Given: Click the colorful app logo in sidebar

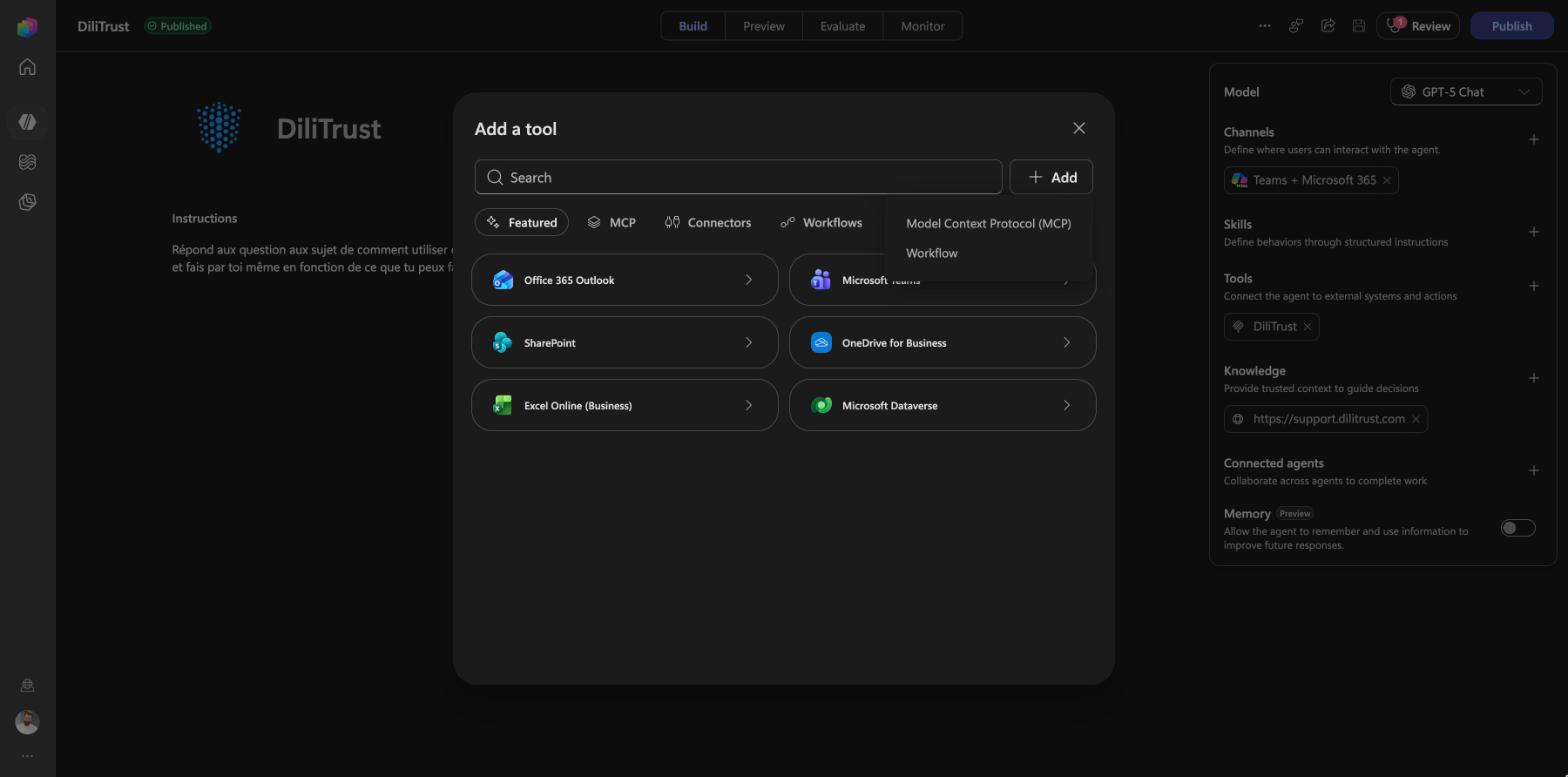Looking at the screenshot, I should 27,27.
